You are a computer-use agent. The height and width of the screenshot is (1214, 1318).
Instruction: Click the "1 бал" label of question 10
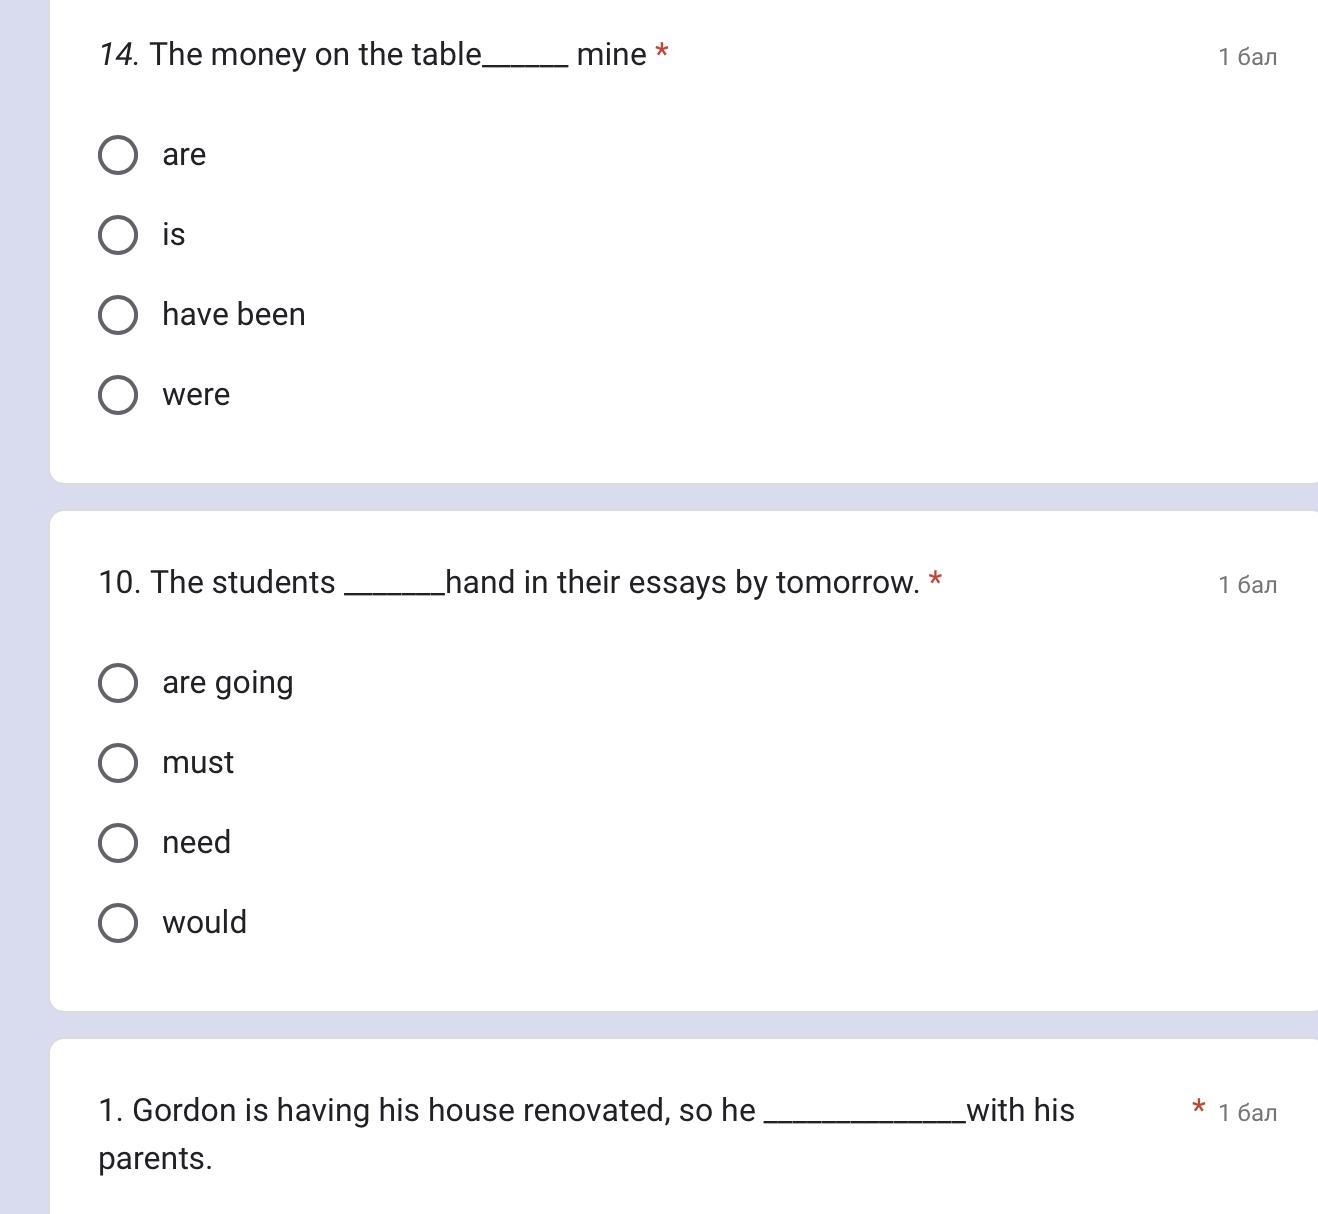pyautogui.click(x=1247, y=585)
